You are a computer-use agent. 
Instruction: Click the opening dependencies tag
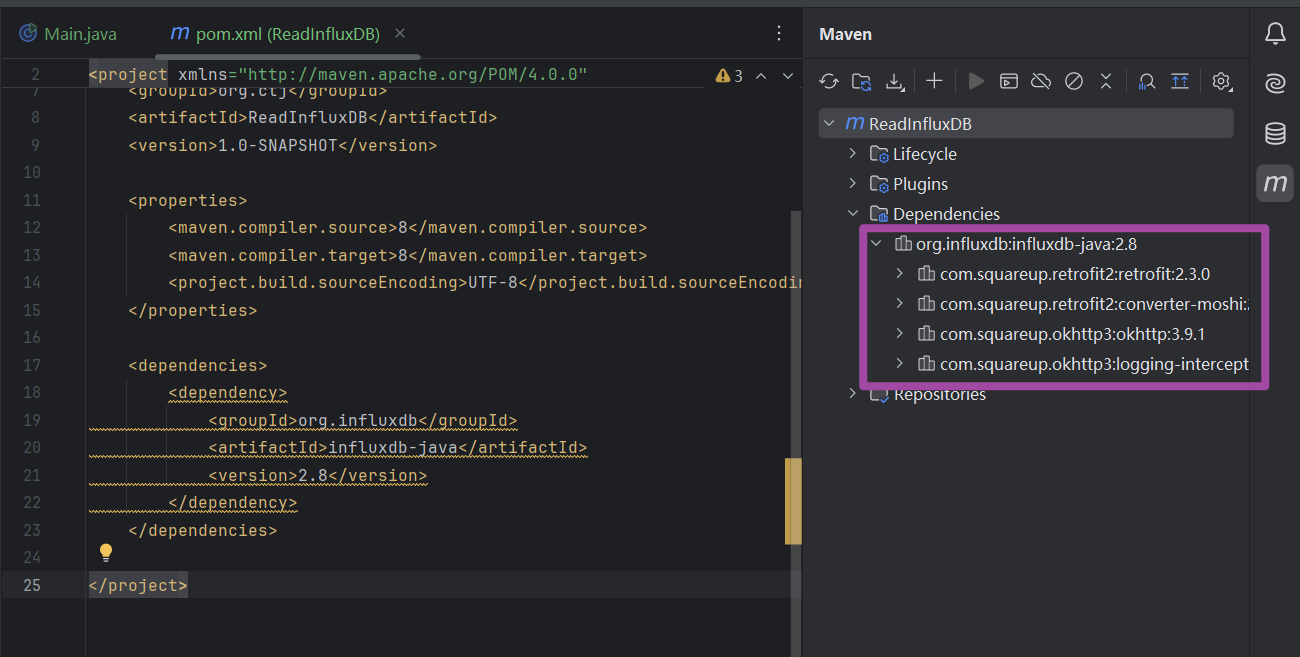[x=198, y=365]
